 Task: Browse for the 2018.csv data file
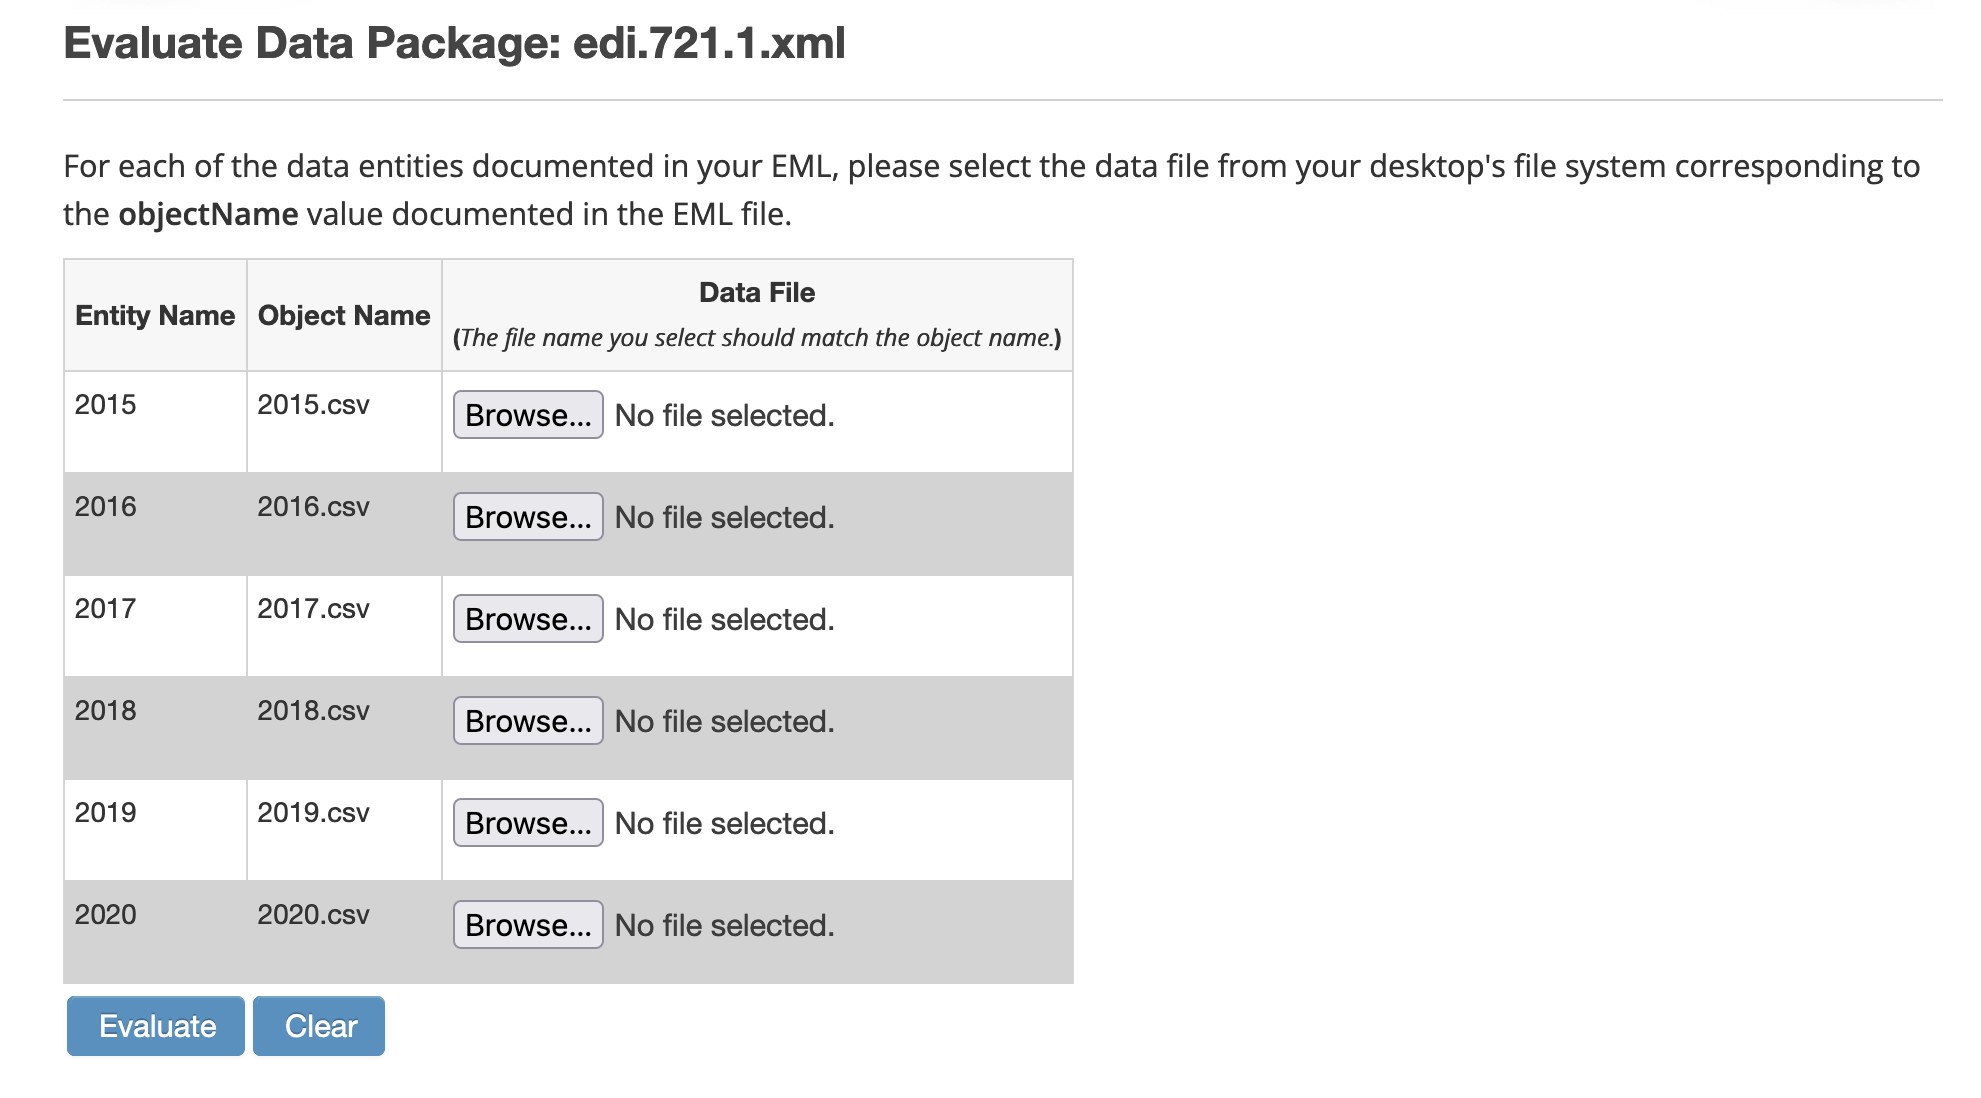(528, 721)
